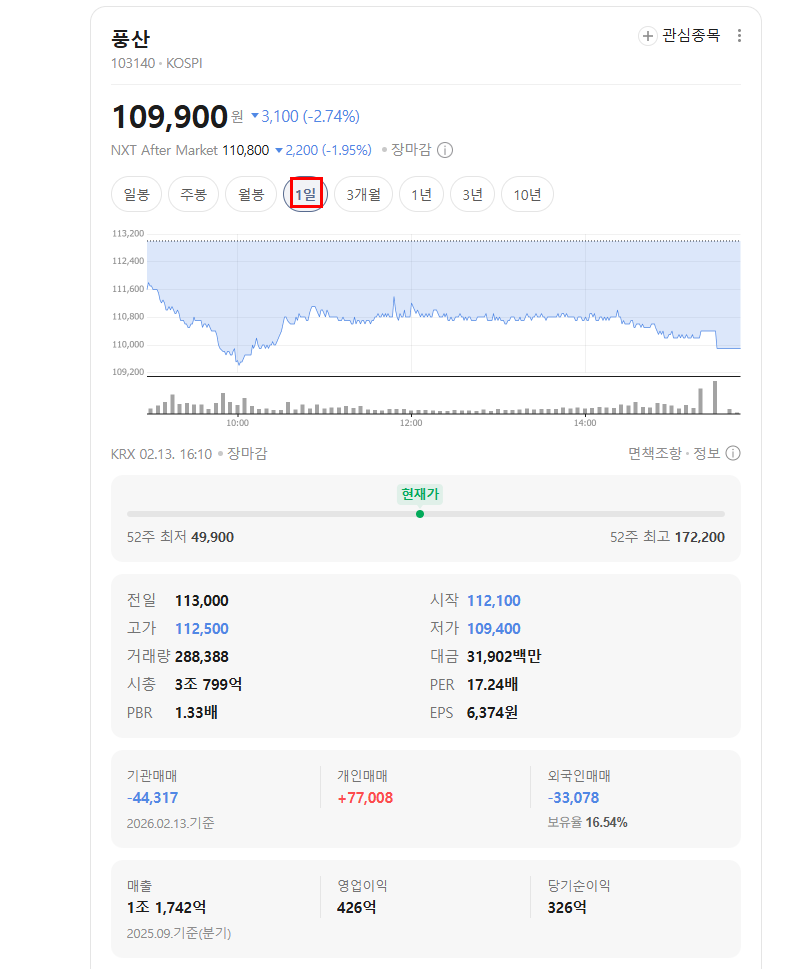Click the 103140 · KOSPI ticker code

(x=157, y=64)
